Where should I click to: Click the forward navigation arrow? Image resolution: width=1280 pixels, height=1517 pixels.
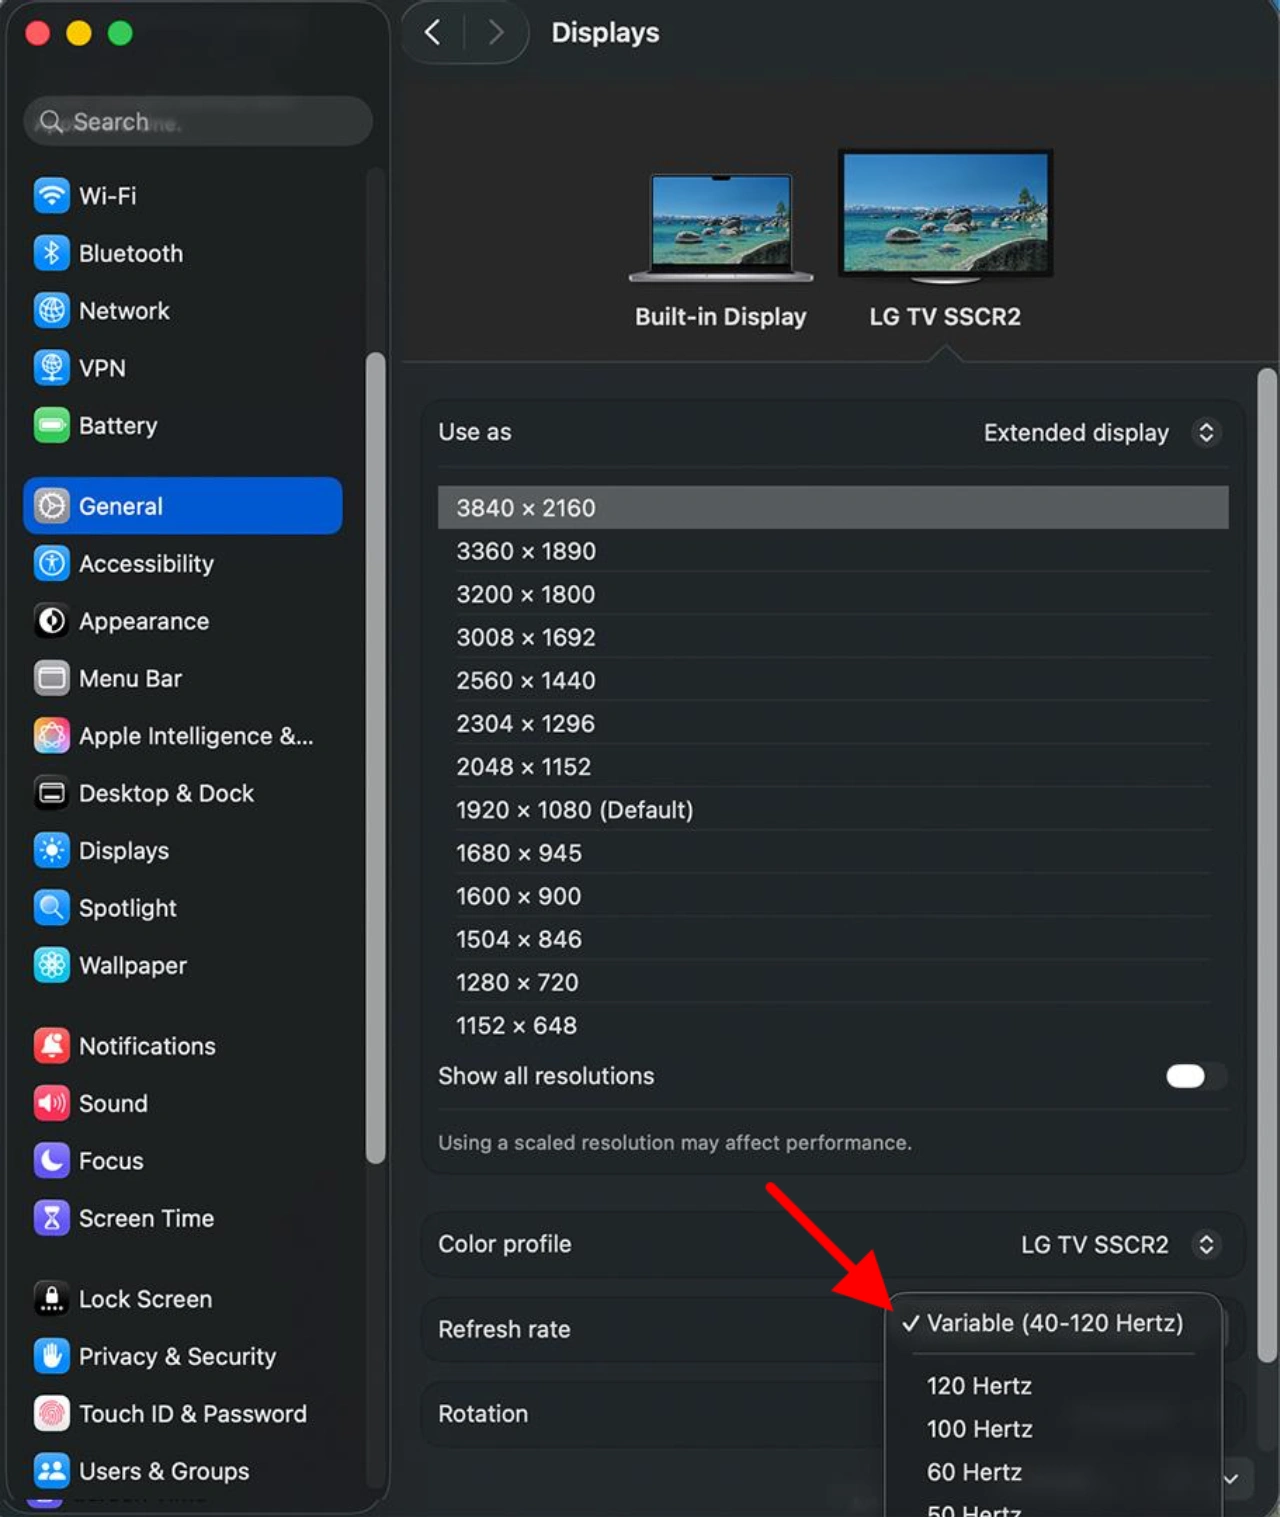pos(496,31)
